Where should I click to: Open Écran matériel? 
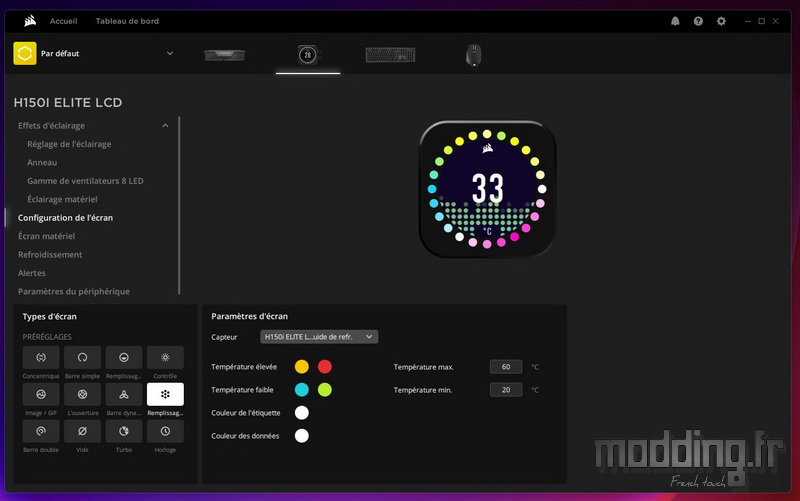(x=46, y=236)
